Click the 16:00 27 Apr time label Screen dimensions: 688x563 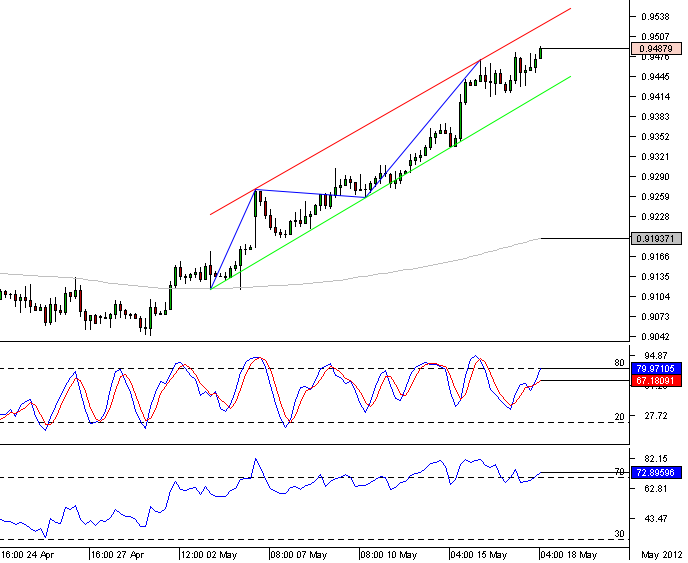point(117,555)
